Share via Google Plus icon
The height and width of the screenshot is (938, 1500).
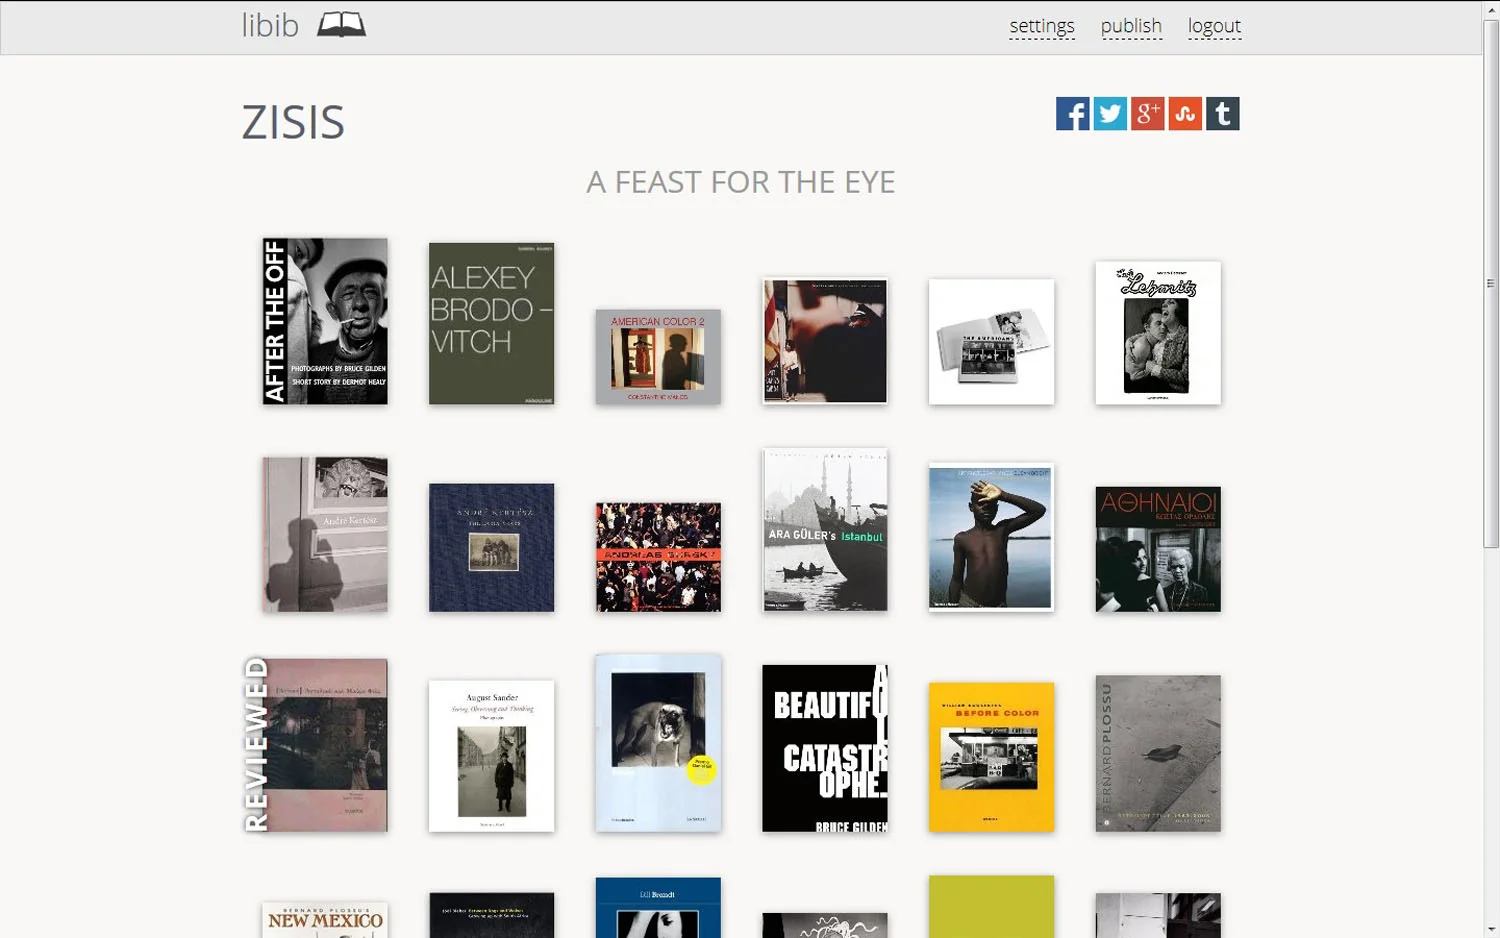pyautogui.click(x=1147, y=114)
